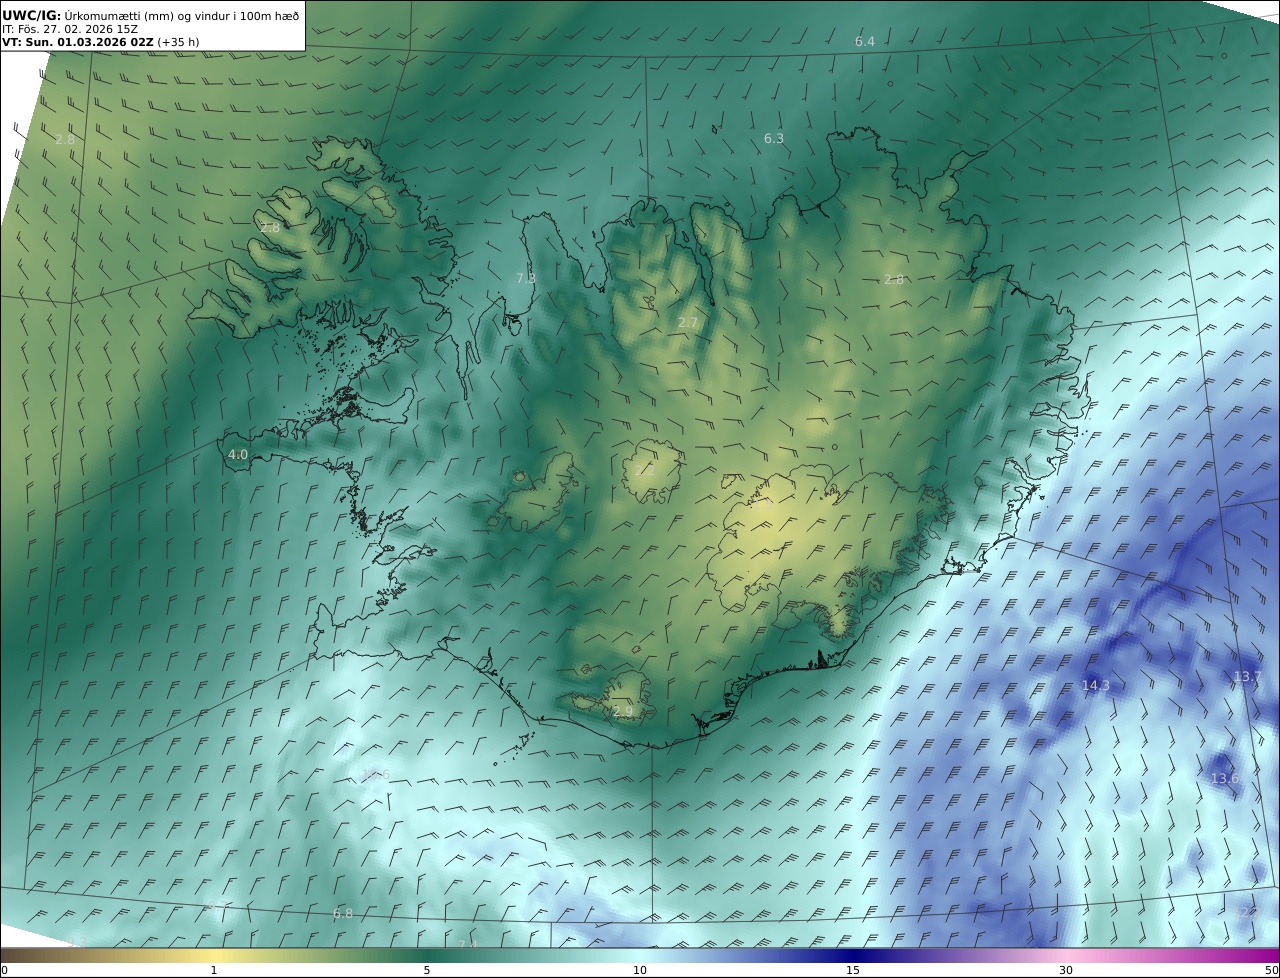Click the colorbar tick label "10"
Viewport: 1280px width, 978px height.
(x=640, y=970)
